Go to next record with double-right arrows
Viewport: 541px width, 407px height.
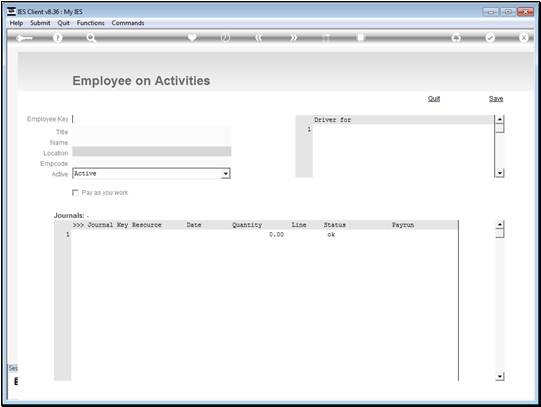click(x=293, y=38)
